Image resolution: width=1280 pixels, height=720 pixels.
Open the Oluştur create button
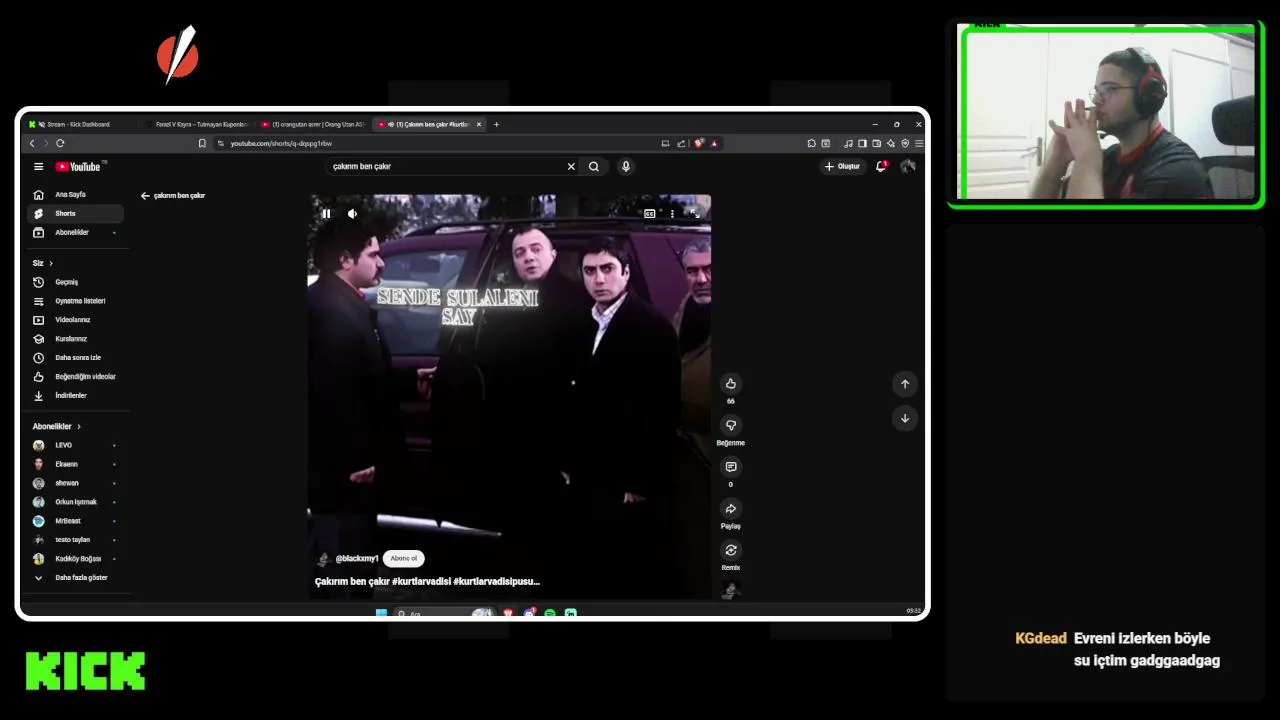pyautogui.click(x=842, y=167)
